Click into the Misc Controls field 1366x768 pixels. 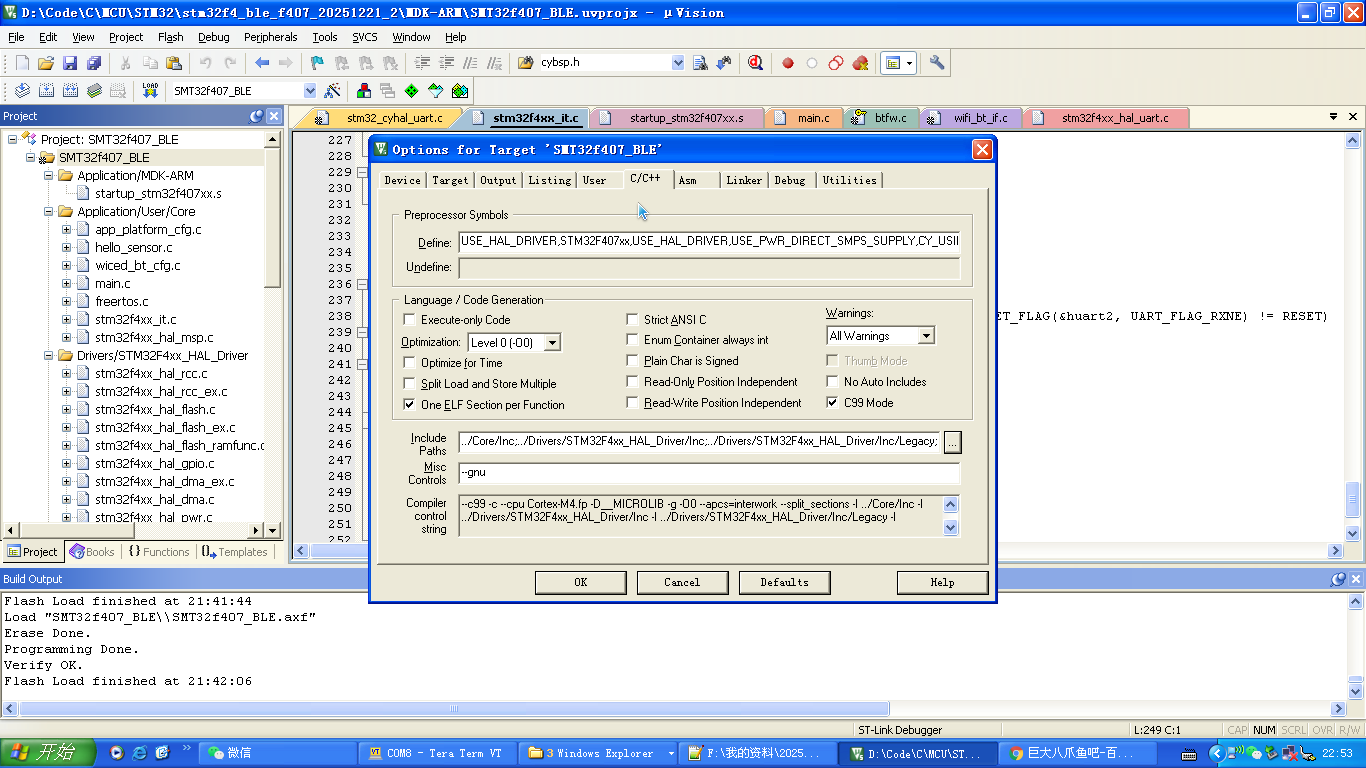[x=708, y=473]
